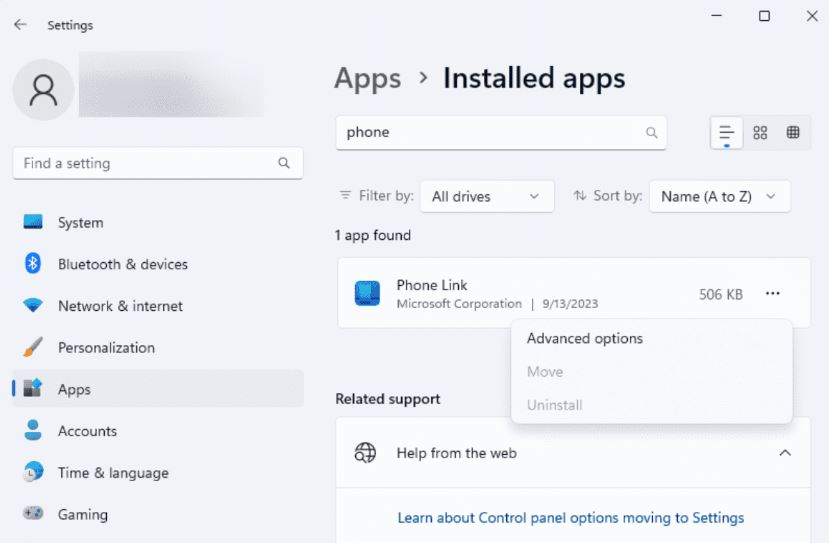829x543 pixels.
Task: Click the 506 KB size text
Action: coord(721,294)
